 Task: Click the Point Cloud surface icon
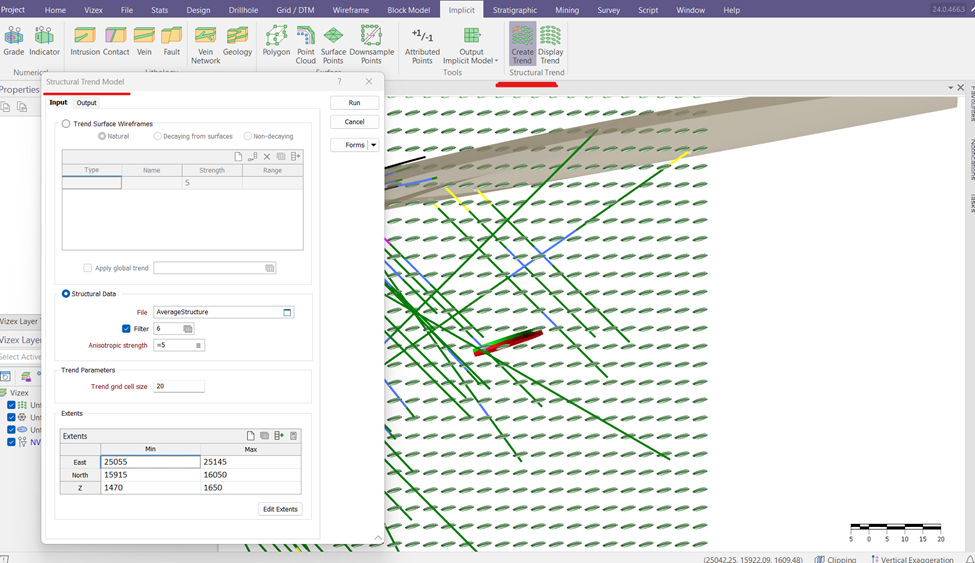[x=305, y=44]
